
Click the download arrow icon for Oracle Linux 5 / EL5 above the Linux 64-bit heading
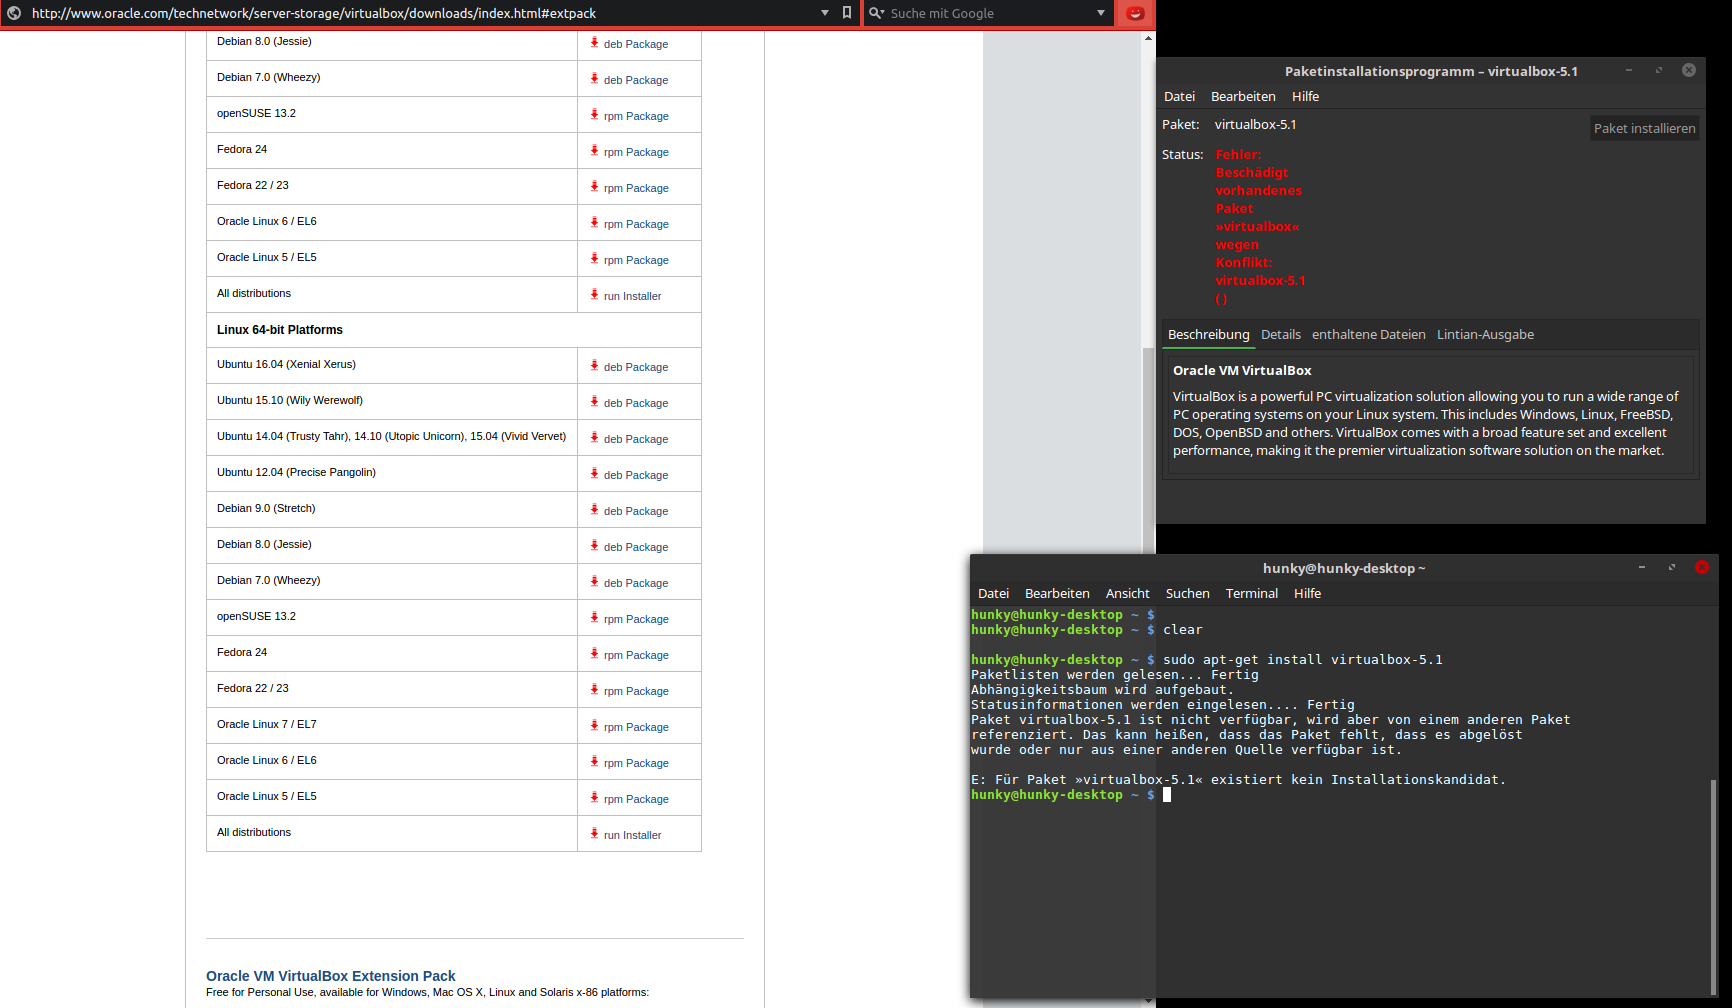coord(594,258)
